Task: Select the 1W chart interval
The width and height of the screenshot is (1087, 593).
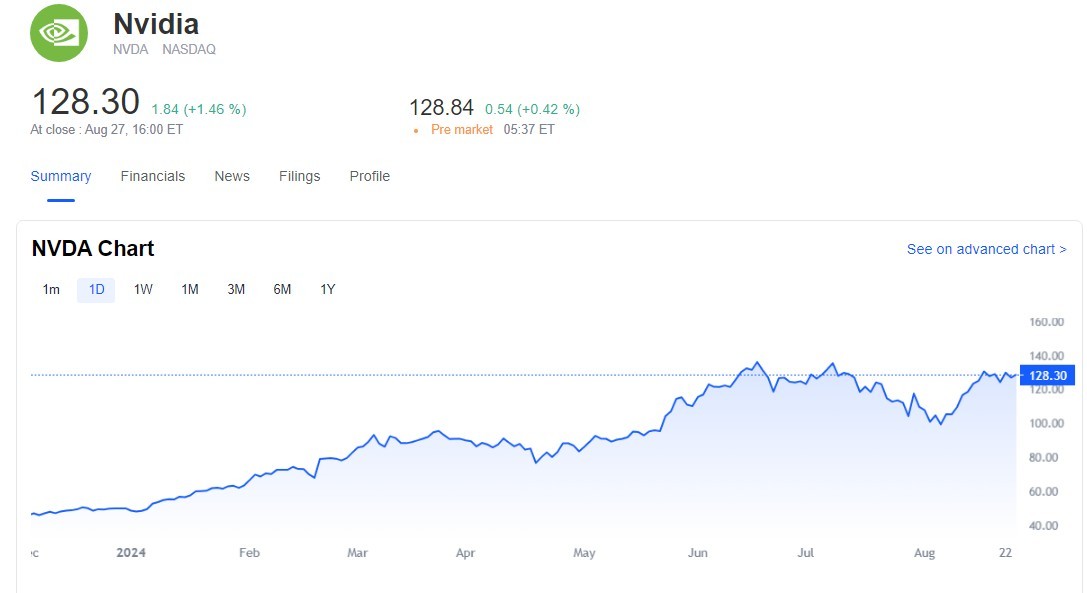Action: click(143, 290)
